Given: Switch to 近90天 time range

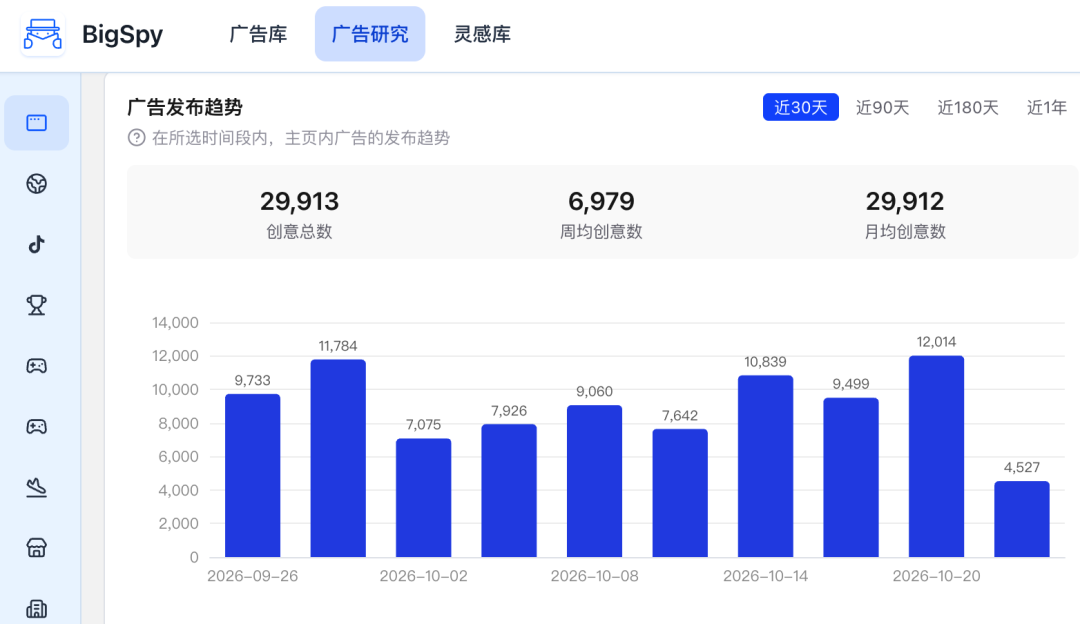Looking at the screenshot, I should [x=882, y=107].
